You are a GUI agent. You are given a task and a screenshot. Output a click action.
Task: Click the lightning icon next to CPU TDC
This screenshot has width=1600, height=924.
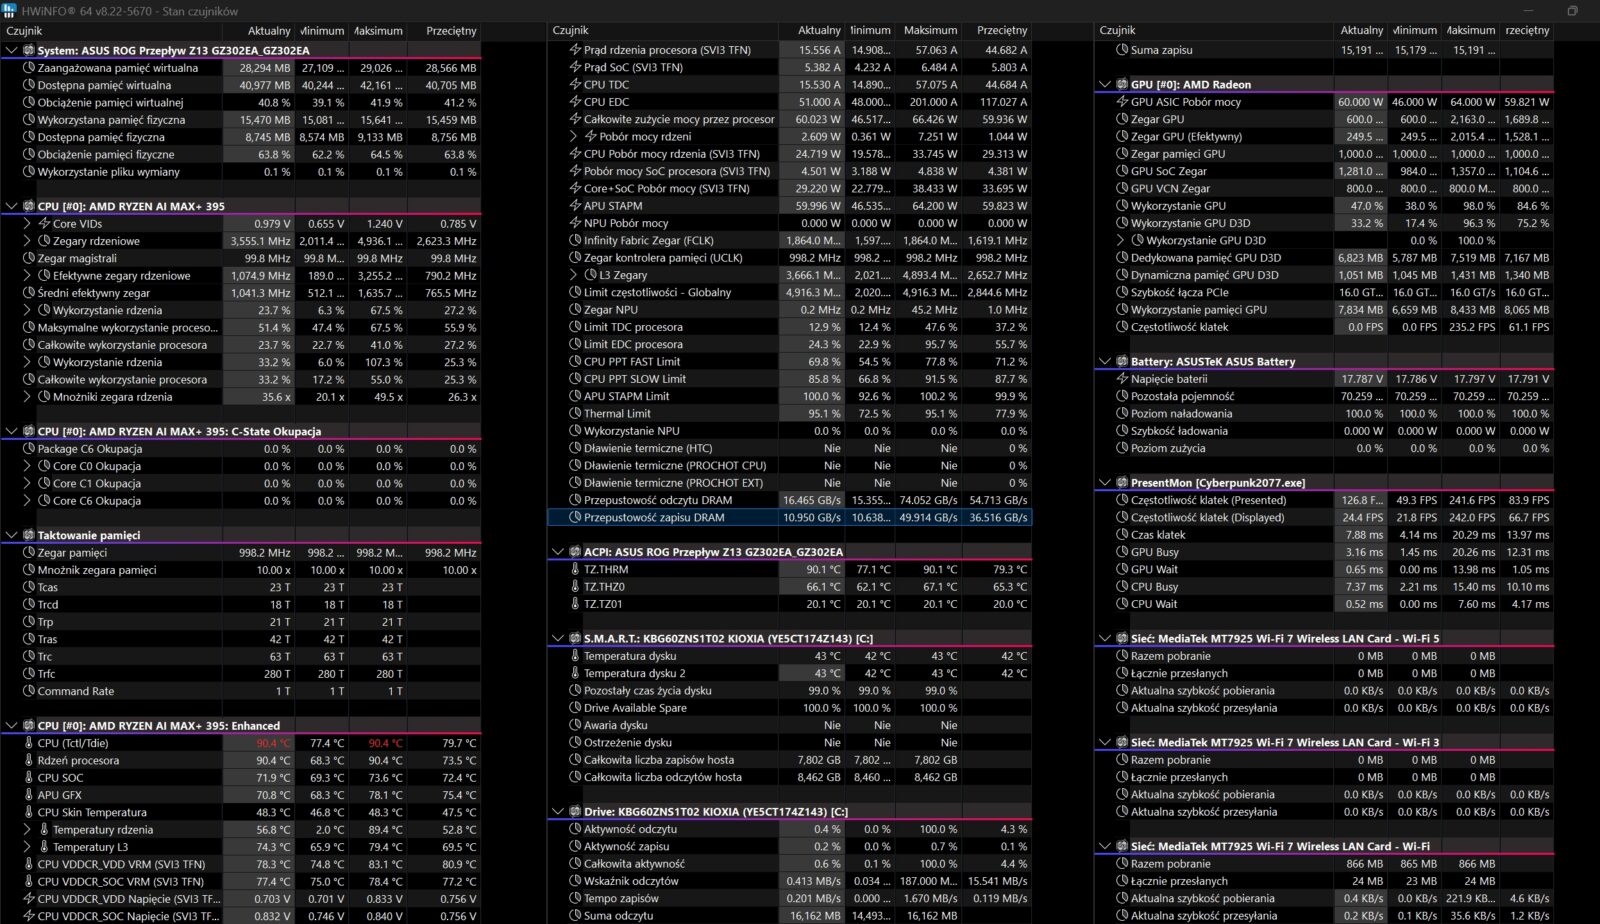click(x=575, y=85)
